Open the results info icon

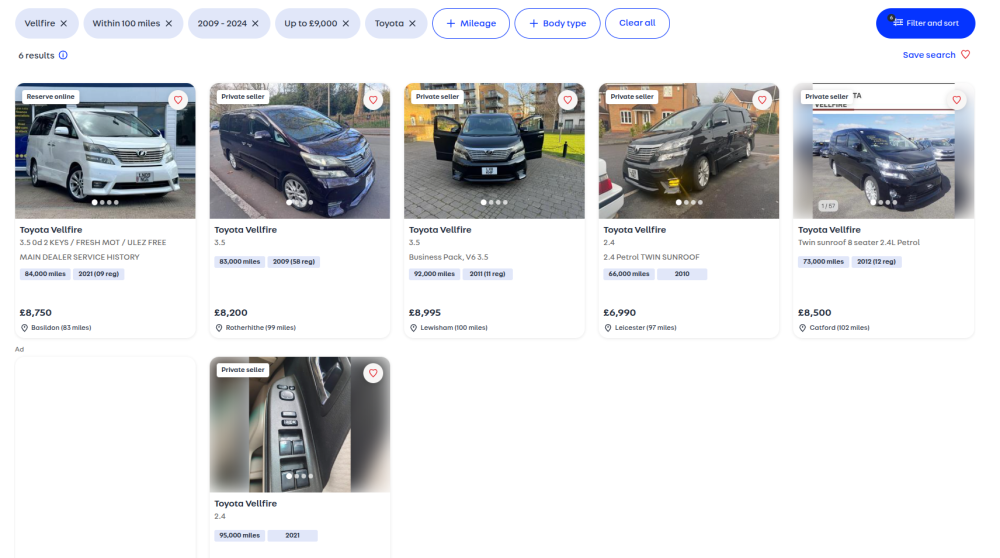point(63,55)
